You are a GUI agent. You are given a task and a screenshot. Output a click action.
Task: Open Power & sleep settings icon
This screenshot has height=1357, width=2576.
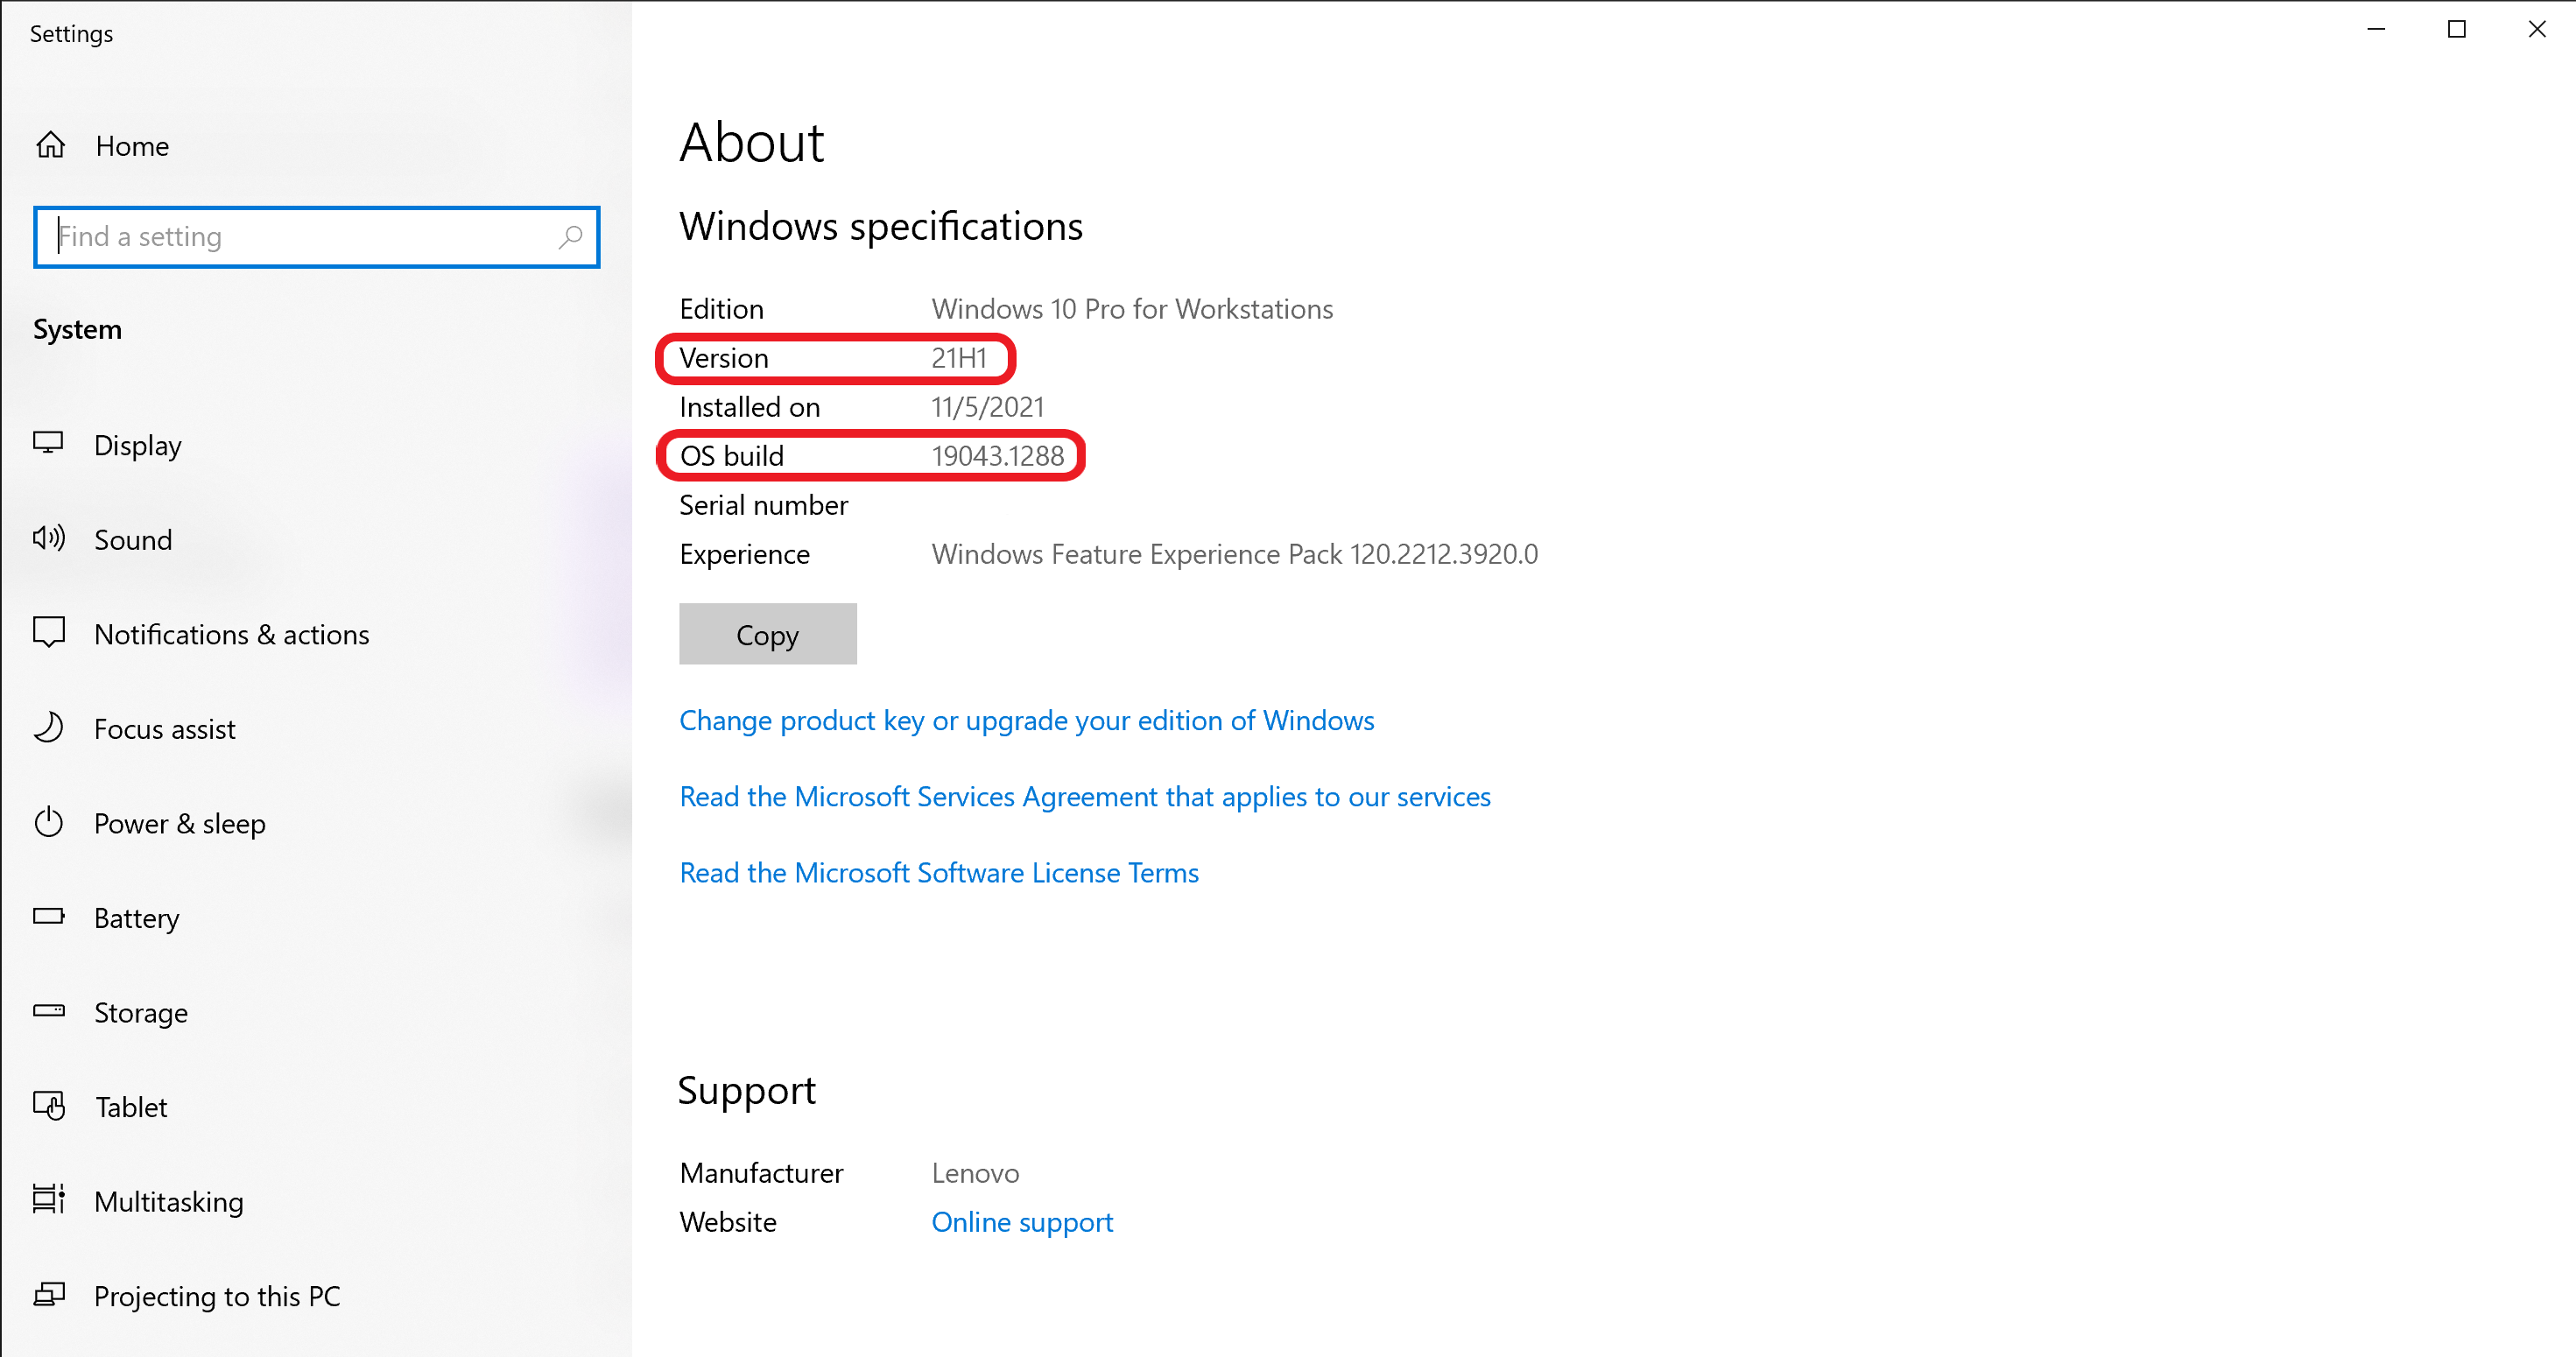point(48,822)
